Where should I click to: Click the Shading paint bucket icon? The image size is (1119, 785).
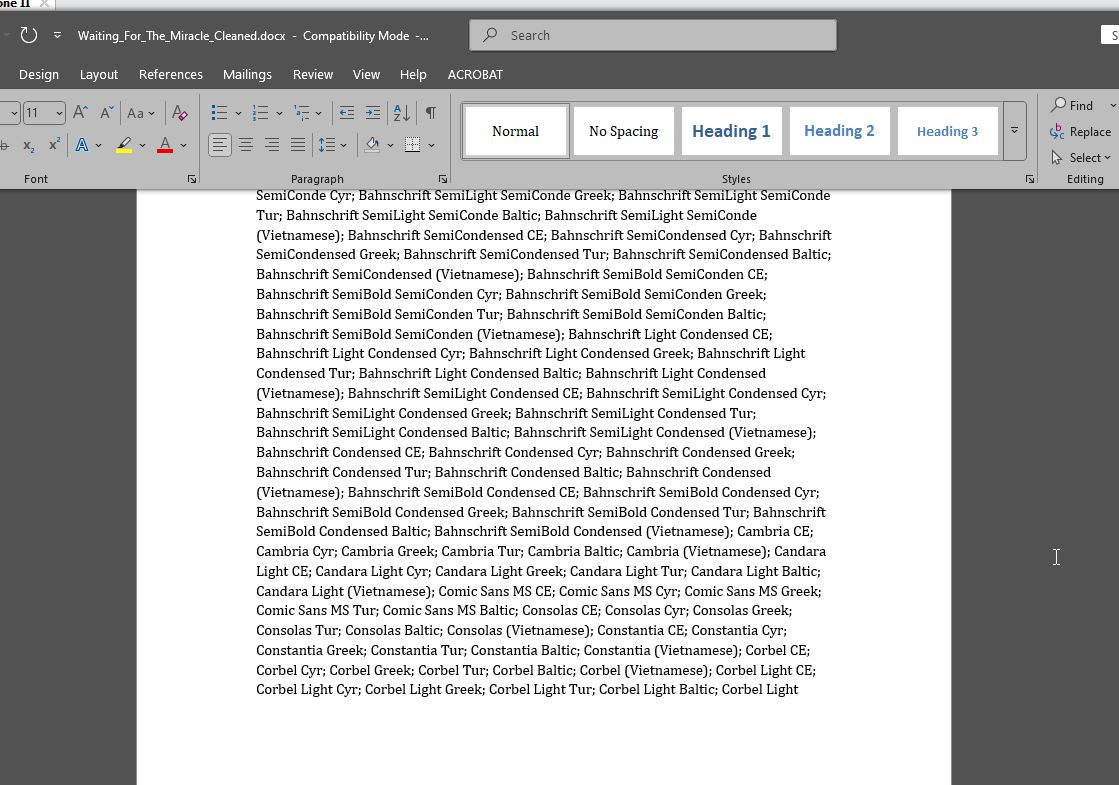(x=373, y=146)
